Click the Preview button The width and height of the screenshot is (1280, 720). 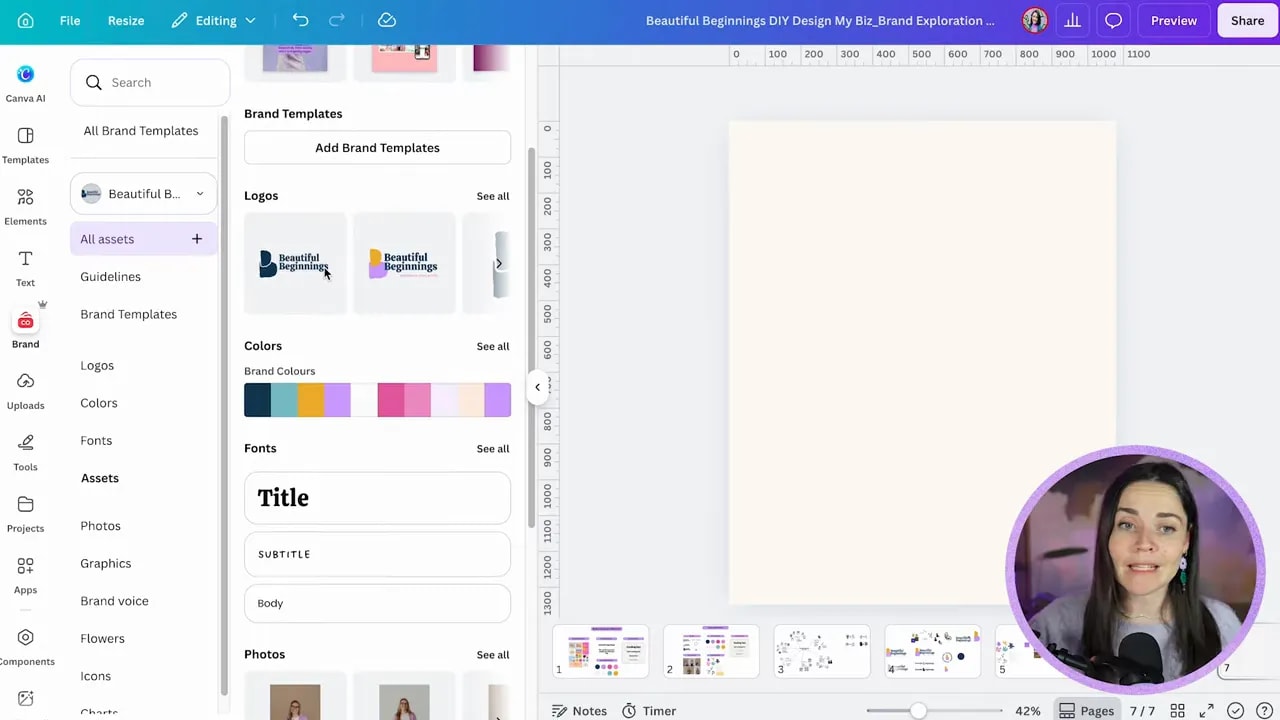[1173, 20]
